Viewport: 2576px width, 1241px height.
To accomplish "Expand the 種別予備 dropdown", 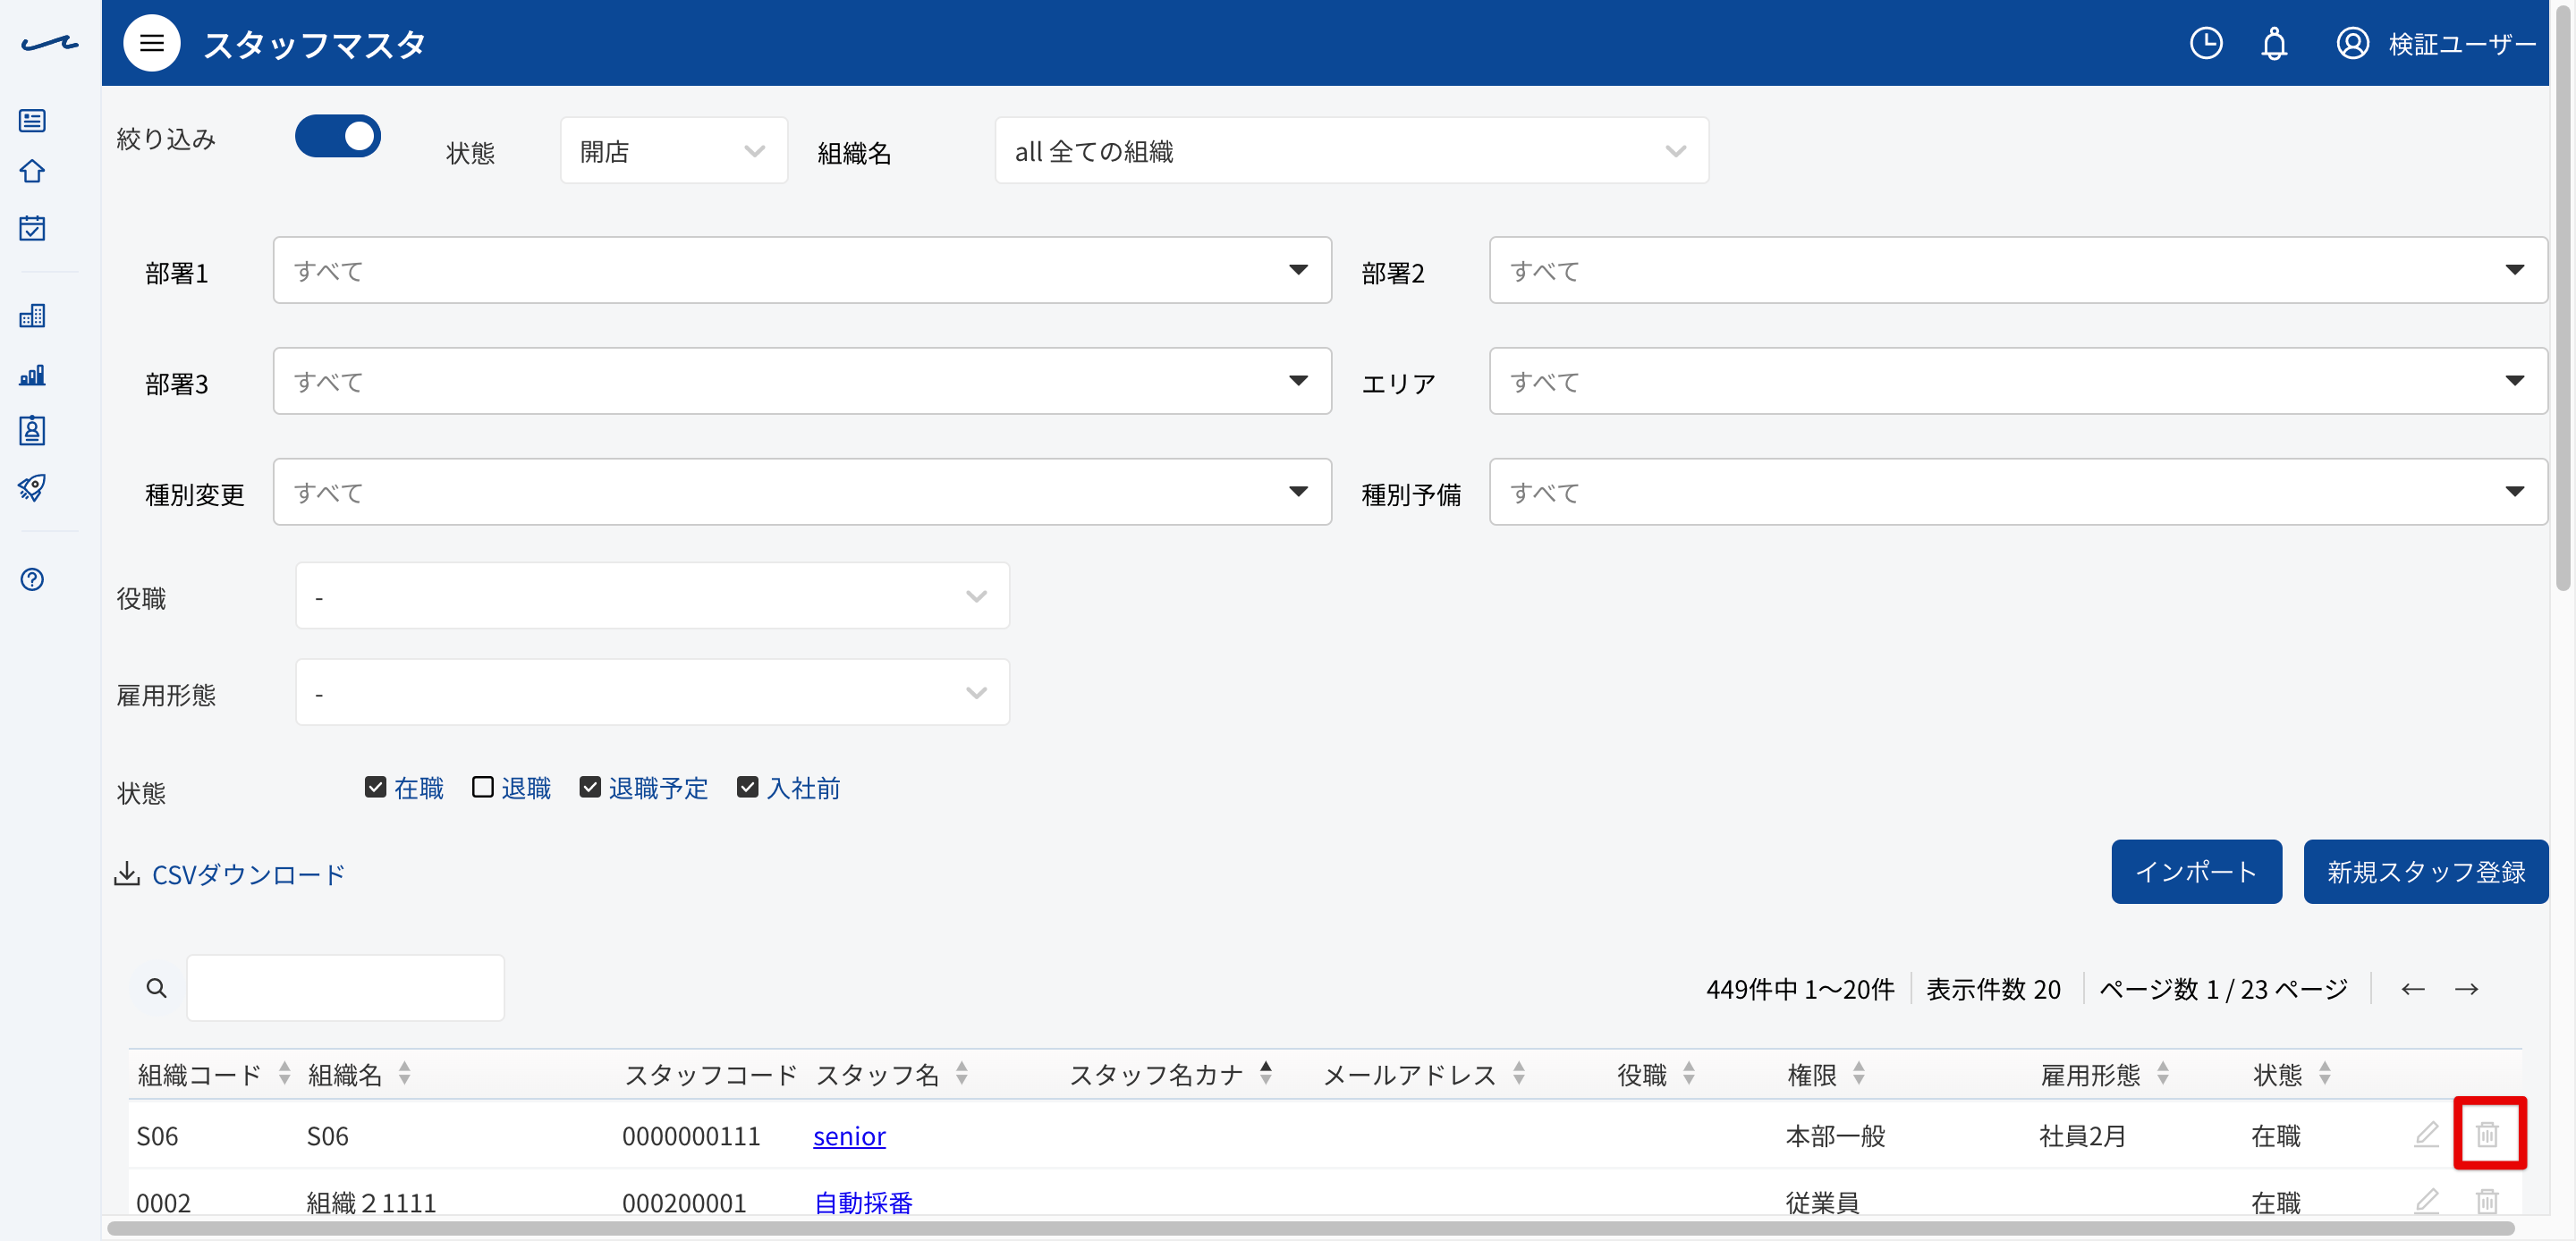I will coord(2017,491).
